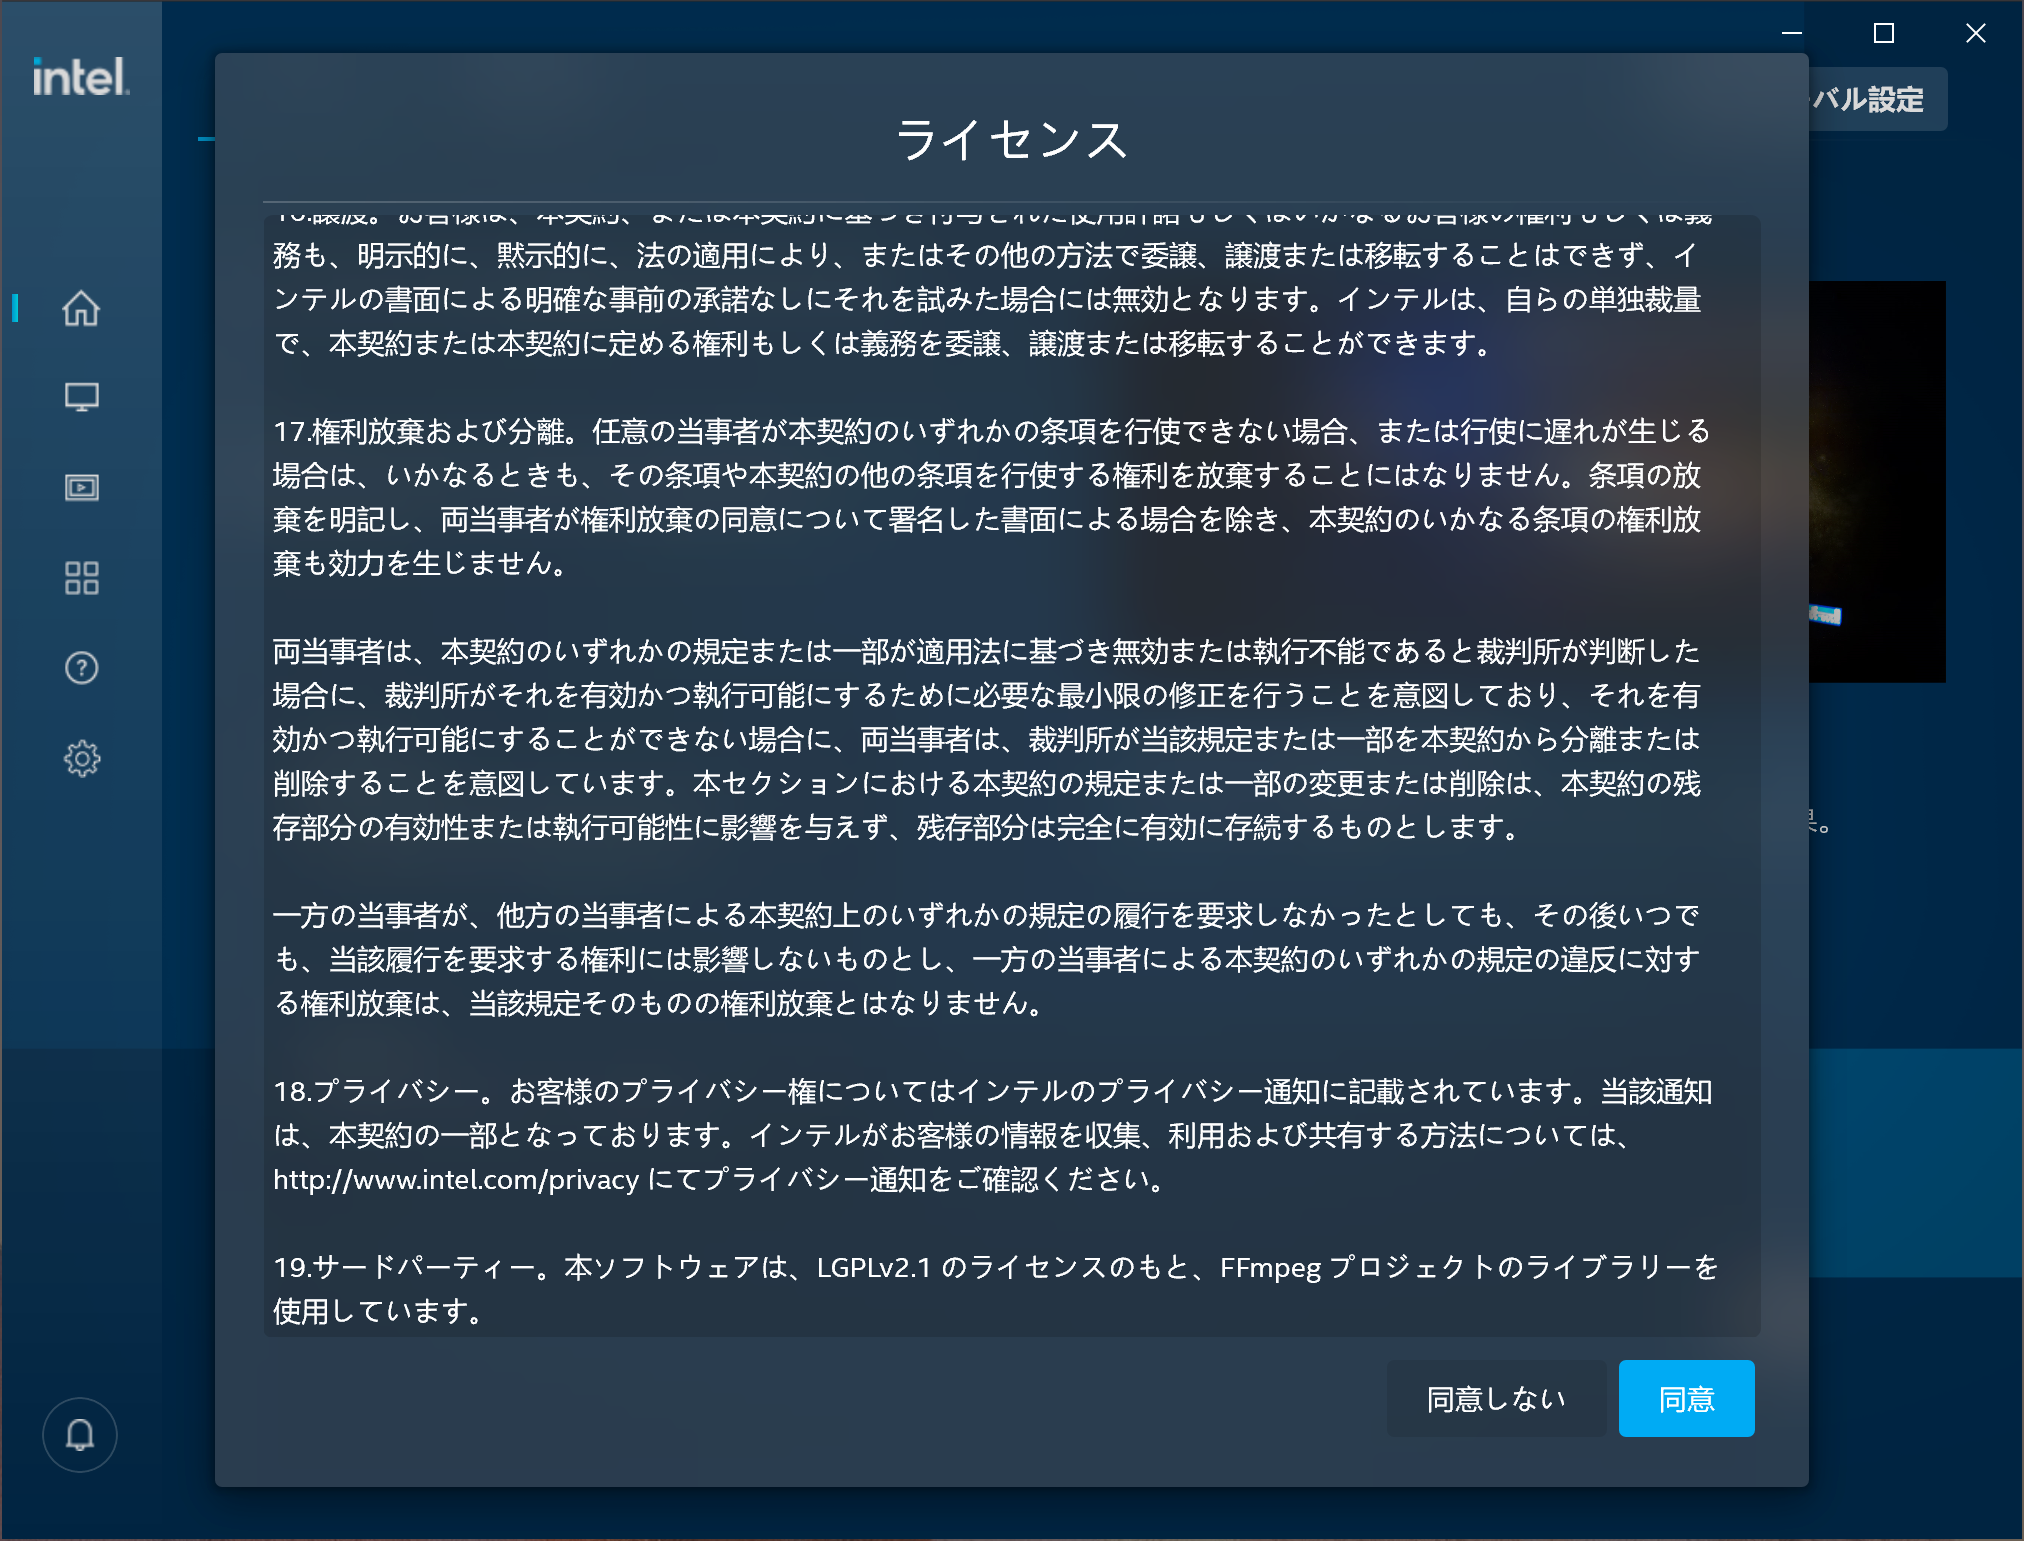Click the intel.com/privacy URL text

coord(456,1180)
